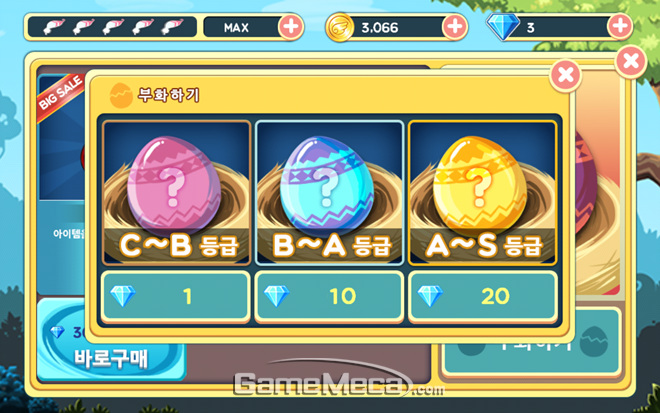Select the golden A~S 등급 egg
The width and height of the screenshot is (660, 413).
point(483,193)
